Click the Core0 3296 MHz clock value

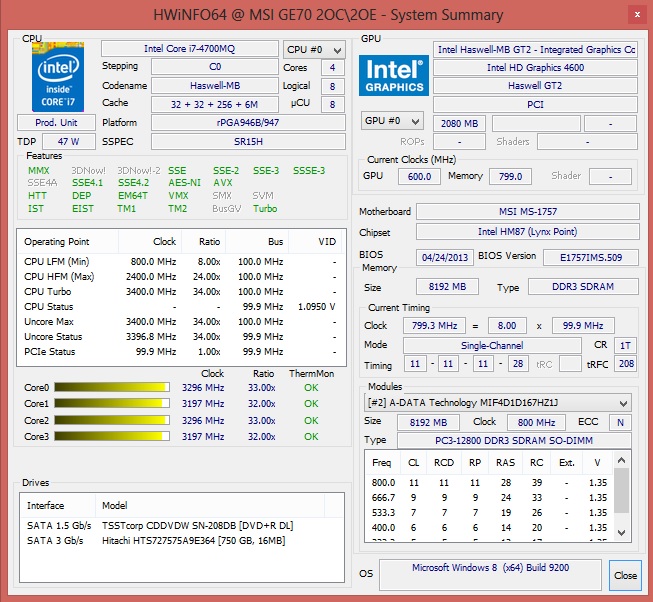coord(203,388)
